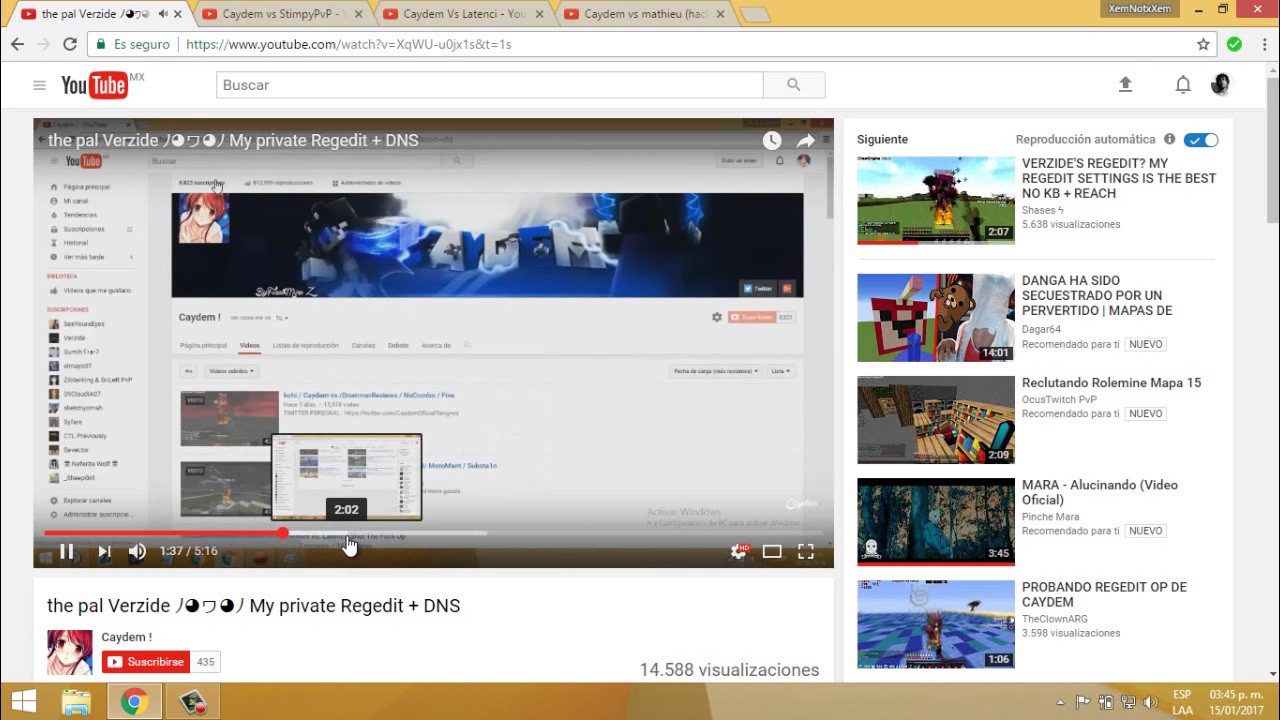
Task: Click the 2:07 VERZIDE'S REGEDIT thumbnail
Action: click(x=936, y=200)
